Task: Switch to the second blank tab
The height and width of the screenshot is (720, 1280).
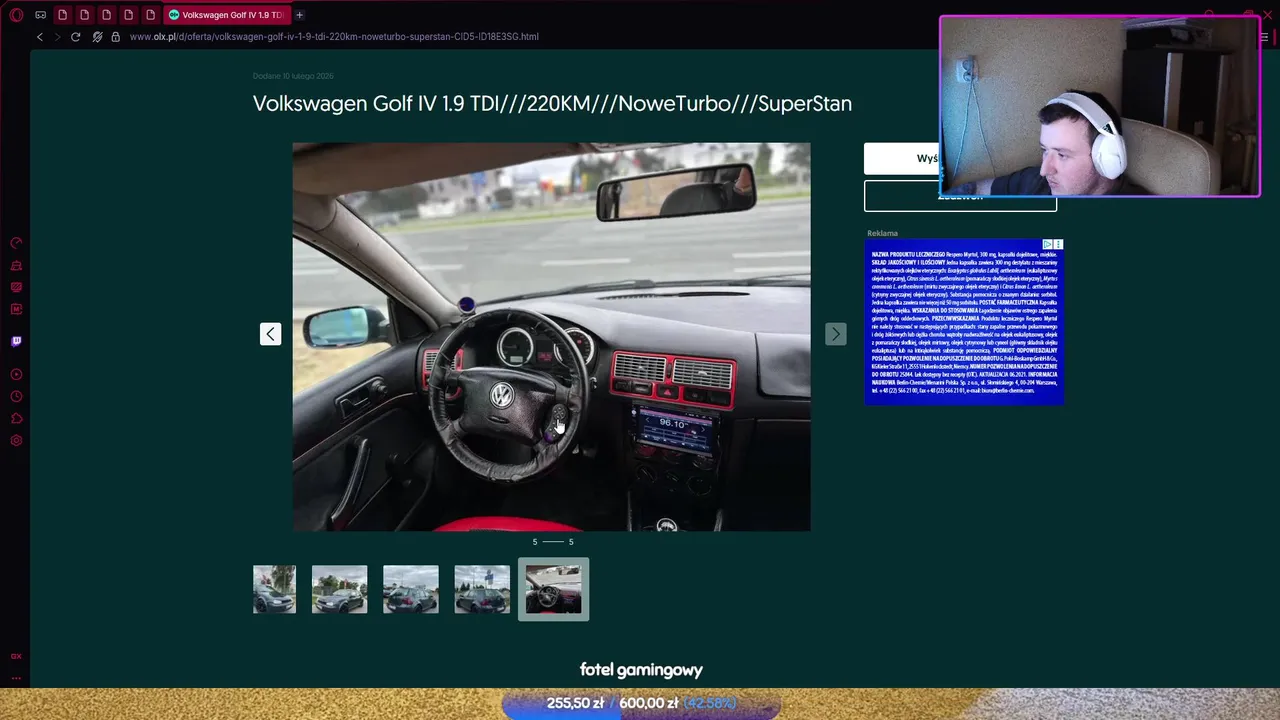Action: coord(85,15)
